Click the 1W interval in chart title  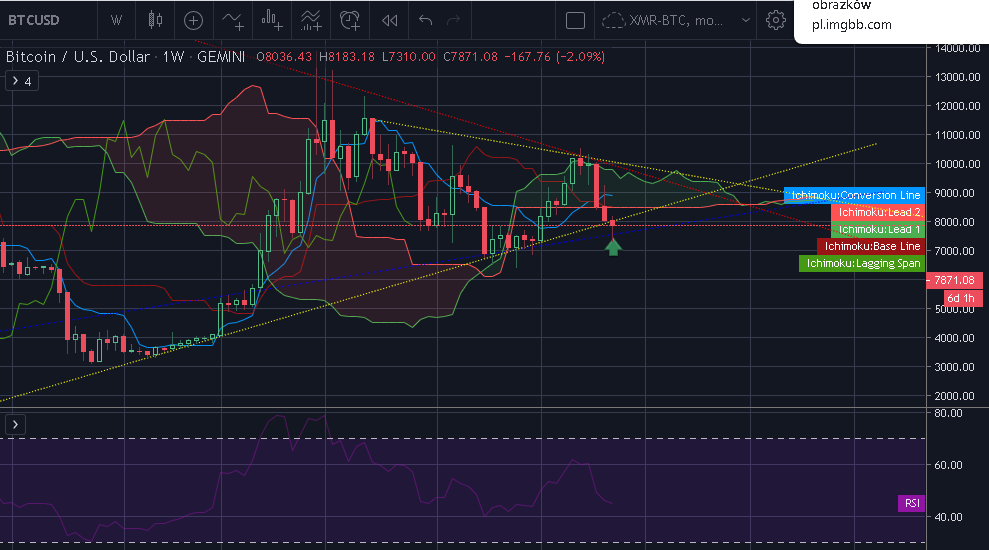coord(173,57)
